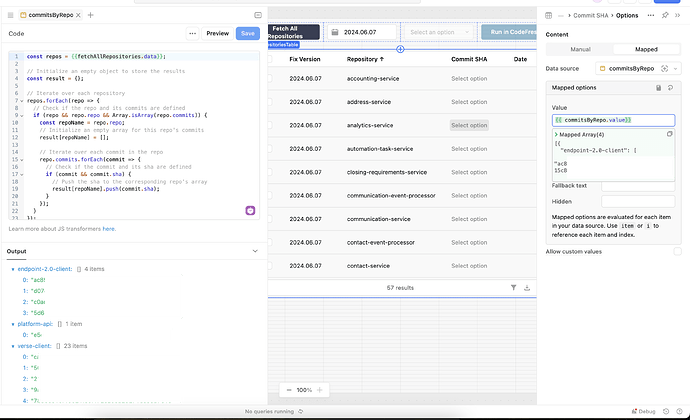This screenshot has width=690, height=420.
Task: Open the JS transformers 'here' link
Action: coord(108,229)
